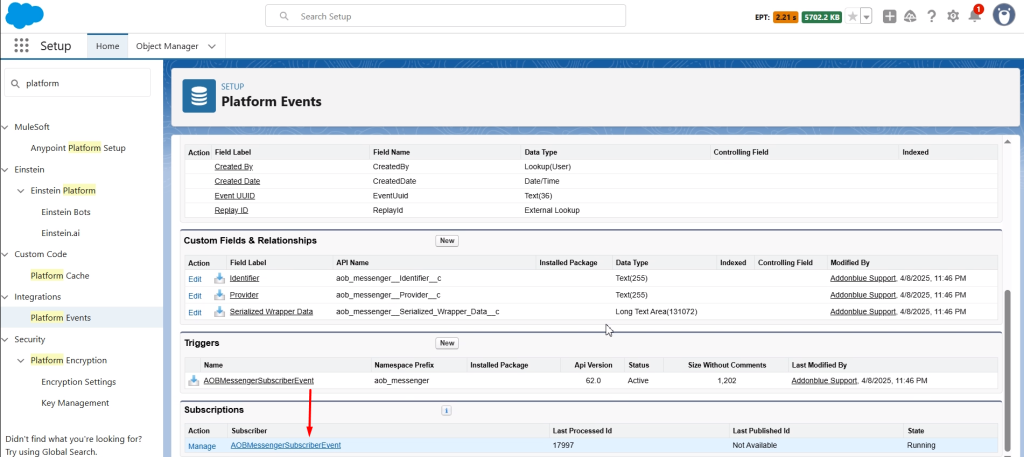Open Addonblue Support link in Identifier row
The image size is (1024, 457).
click(x=863, y=278)
